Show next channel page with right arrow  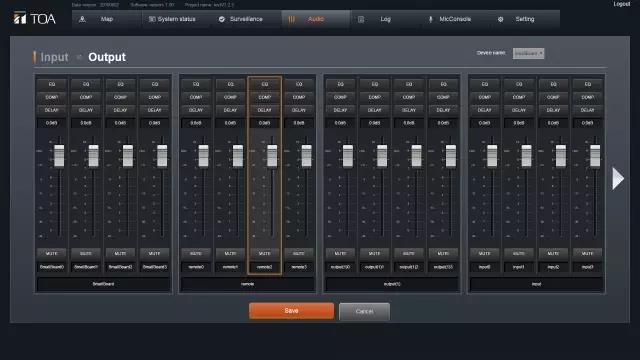click(618, 178)
